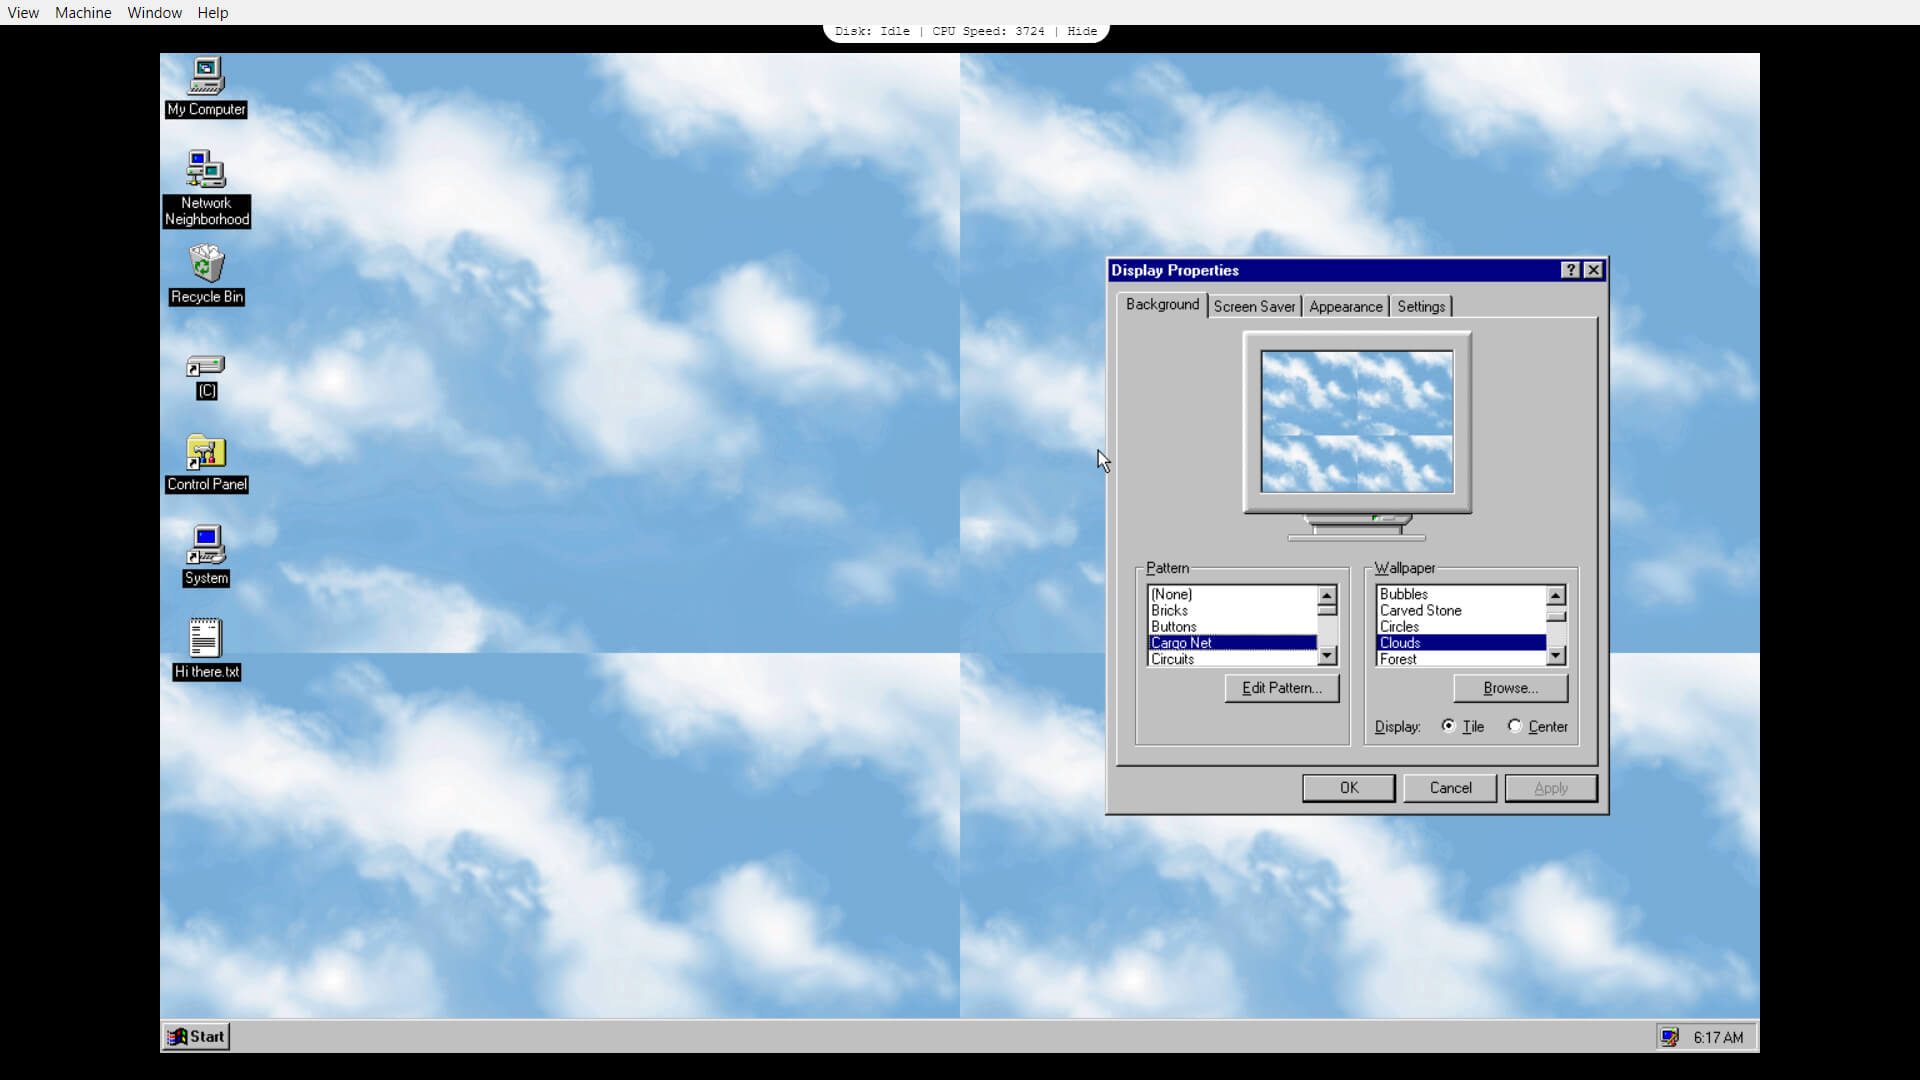
Task: Switch to the Screen Saver tab
Action: (1254, 306)
